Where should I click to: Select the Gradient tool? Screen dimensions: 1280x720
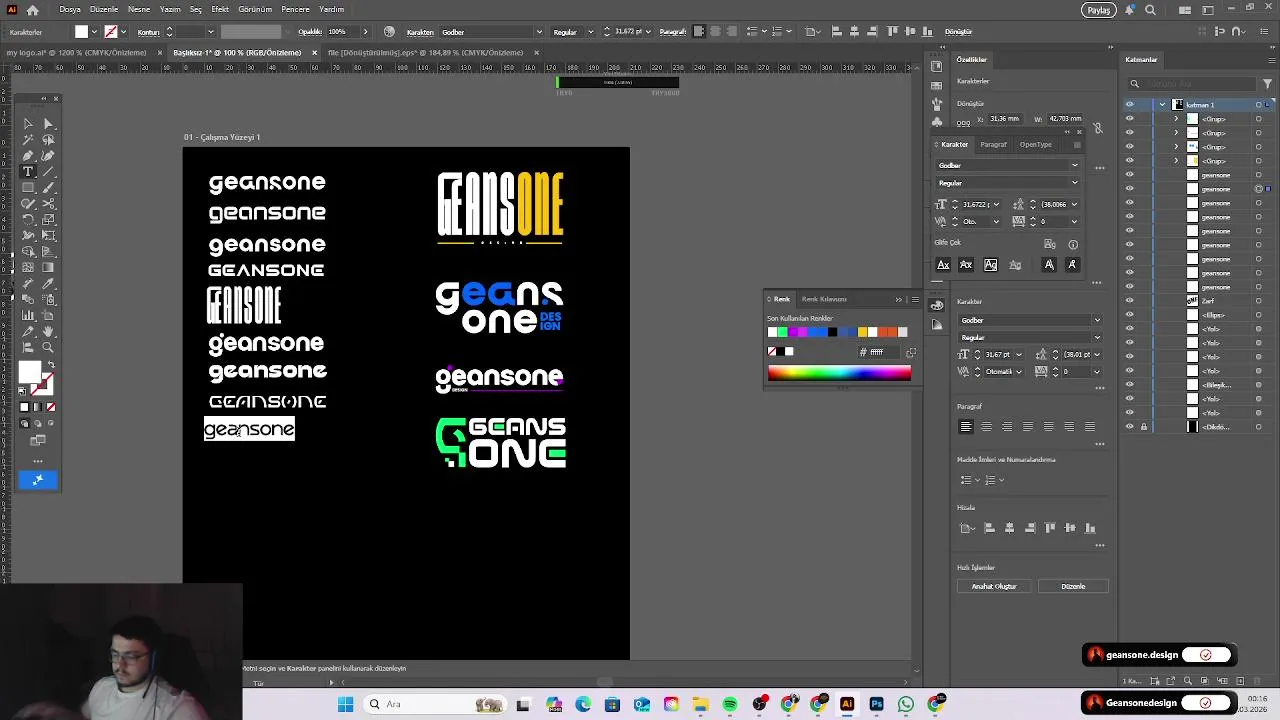pyautogui.click(x=48, y=267)
